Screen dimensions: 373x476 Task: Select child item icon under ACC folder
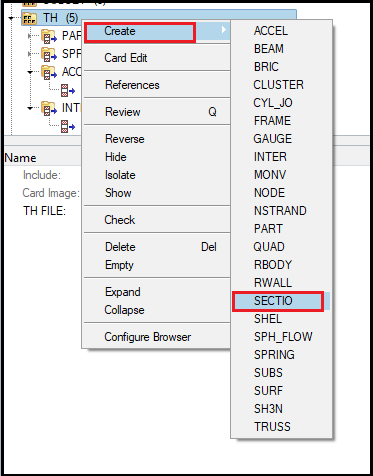68,90
